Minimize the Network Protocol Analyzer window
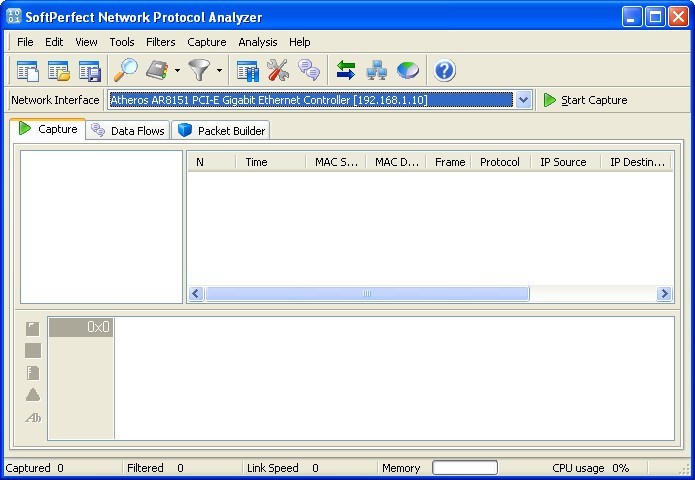 [x=632, y=17]
